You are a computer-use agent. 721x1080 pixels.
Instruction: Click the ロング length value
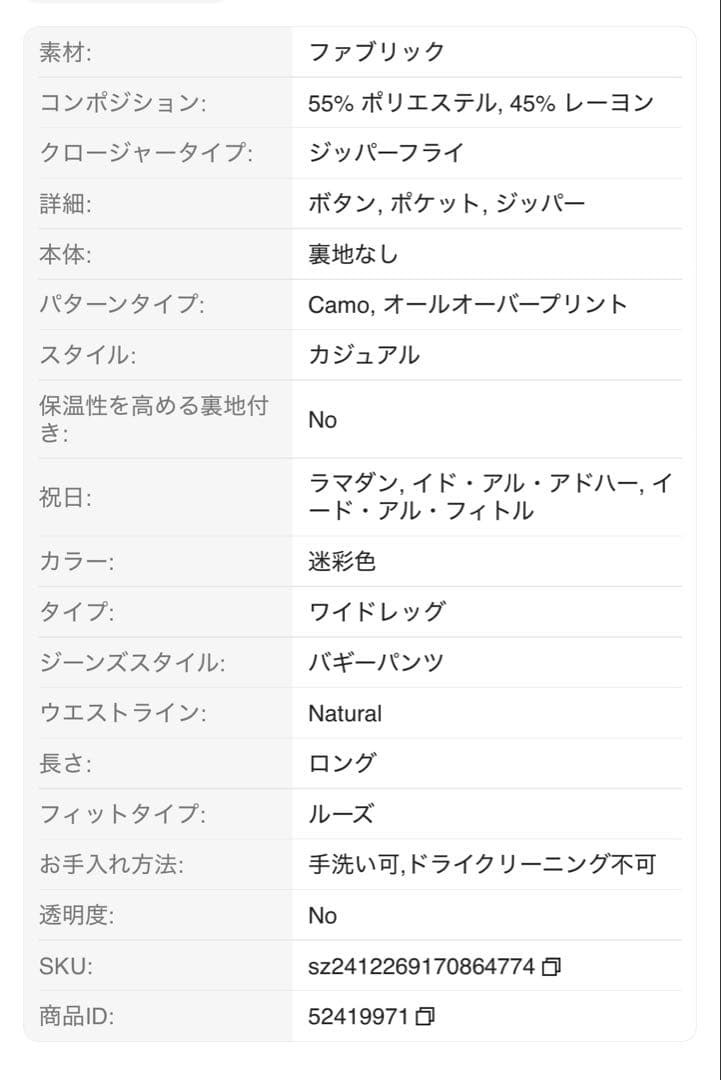(x=342, y=763)
